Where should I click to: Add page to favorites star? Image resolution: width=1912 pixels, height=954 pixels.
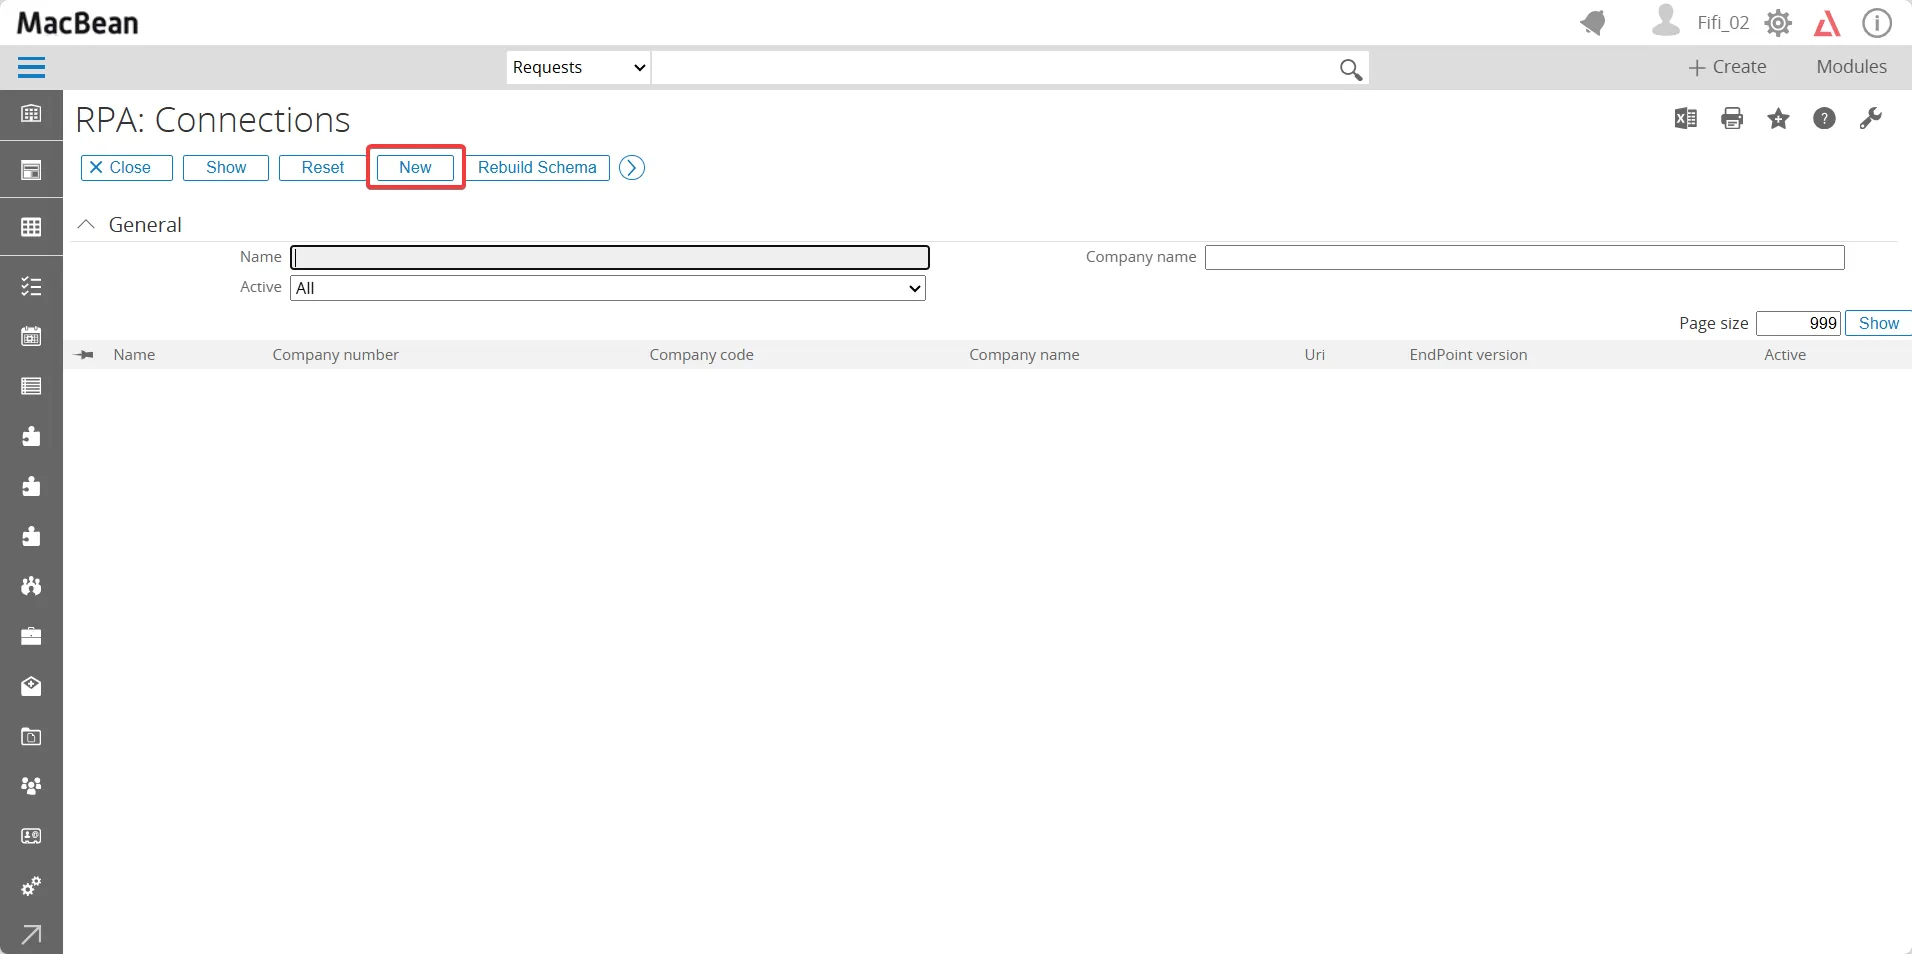(1778, 119)
